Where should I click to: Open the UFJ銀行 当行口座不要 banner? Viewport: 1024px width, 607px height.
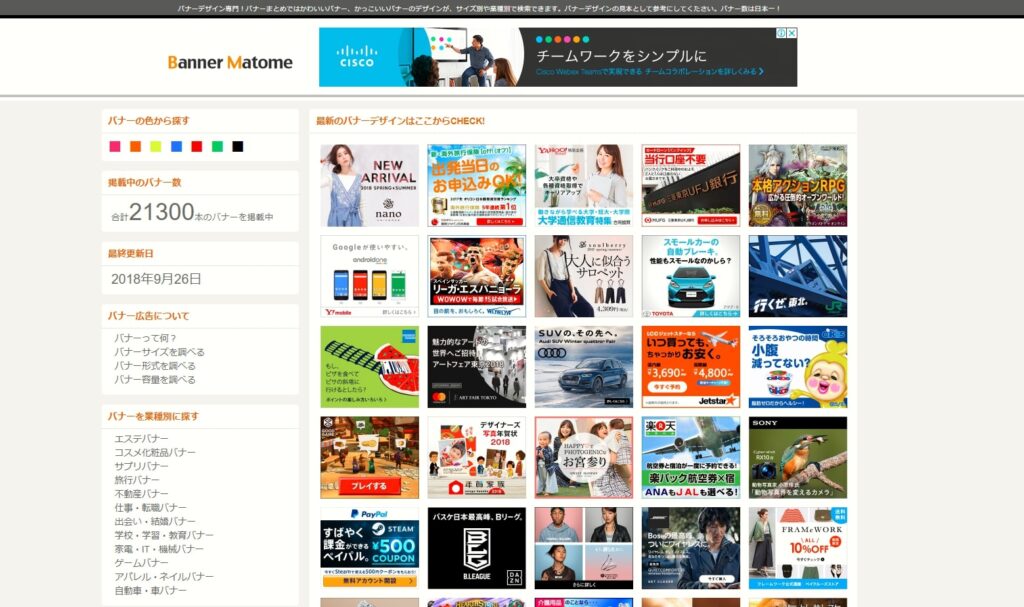pyautogui.click(x=691, y=186)
